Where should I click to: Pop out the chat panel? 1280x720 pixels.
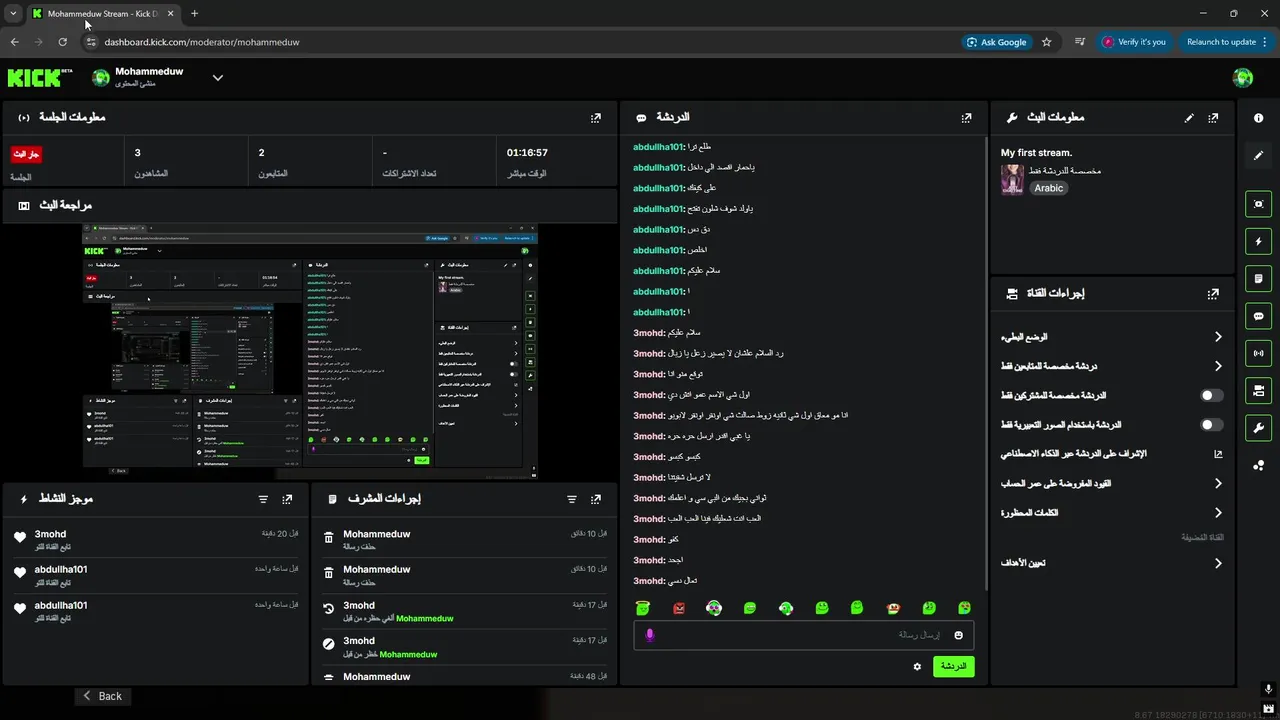click(966, 118)
